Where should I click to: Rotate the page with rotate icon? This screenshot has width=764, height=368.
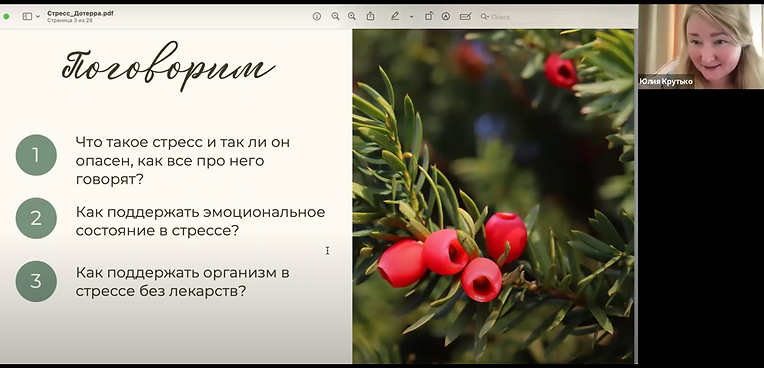coord(429,16)
